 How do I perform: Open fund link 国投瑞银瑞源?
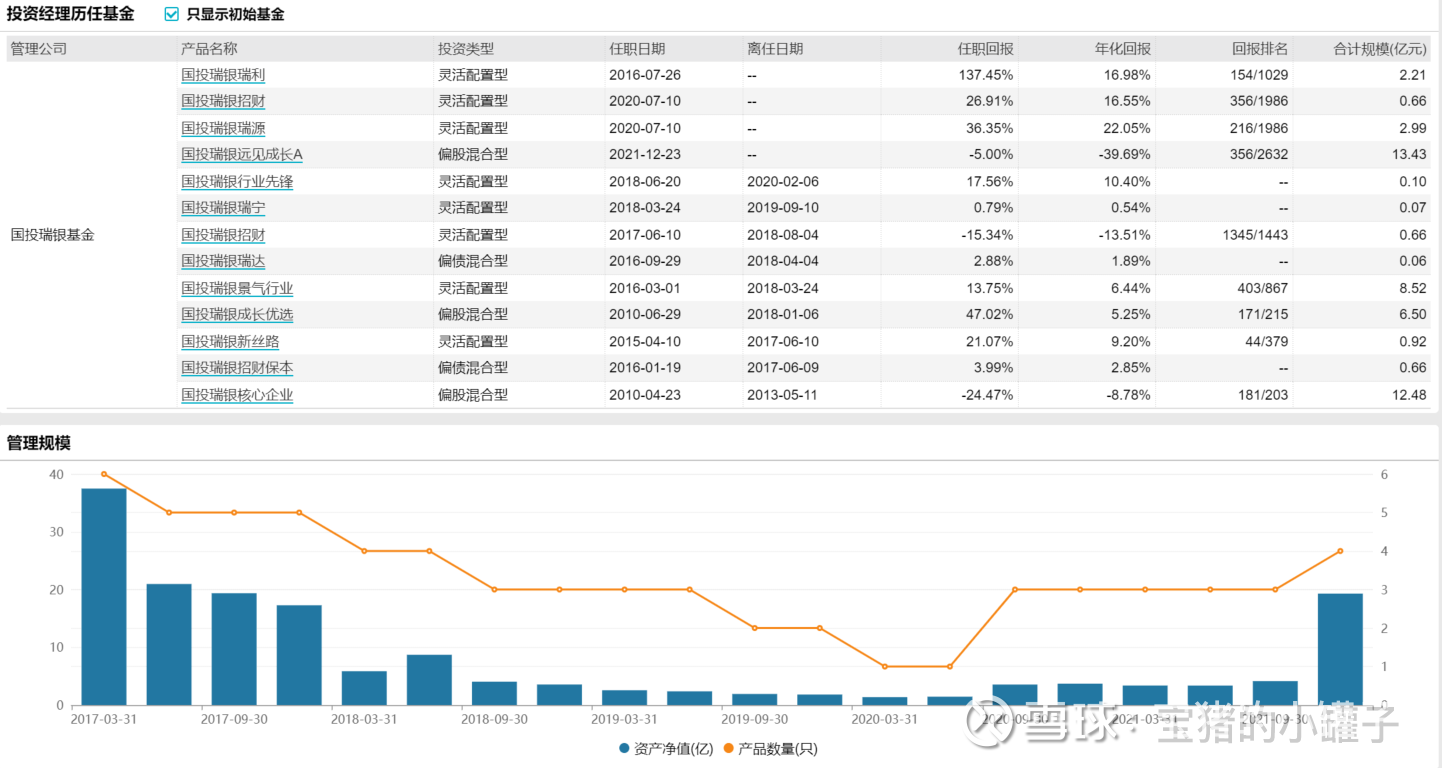pos(223,128)
